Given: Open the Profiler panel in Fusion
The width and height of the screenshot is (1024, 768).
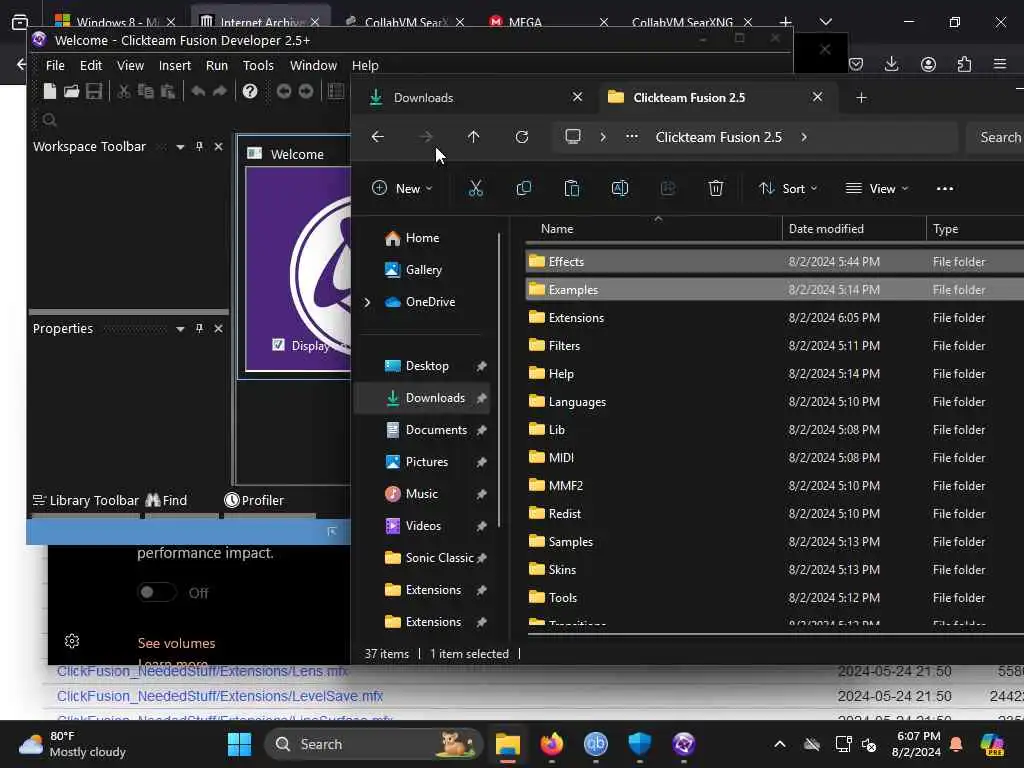Looking at the screenshot, I should tap(254, 500).
